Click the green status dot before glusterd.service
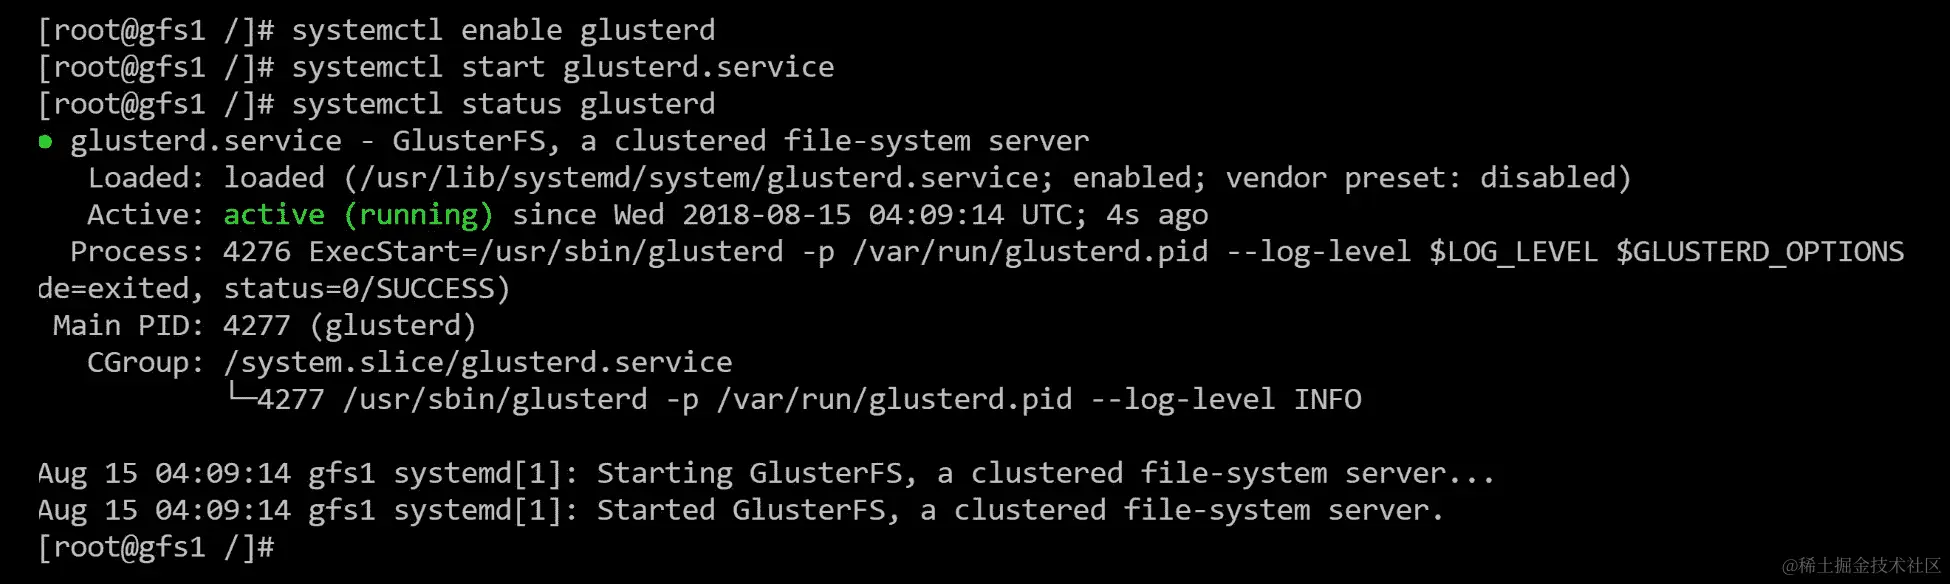This screenshot has width=1950, height=584. 45,142
